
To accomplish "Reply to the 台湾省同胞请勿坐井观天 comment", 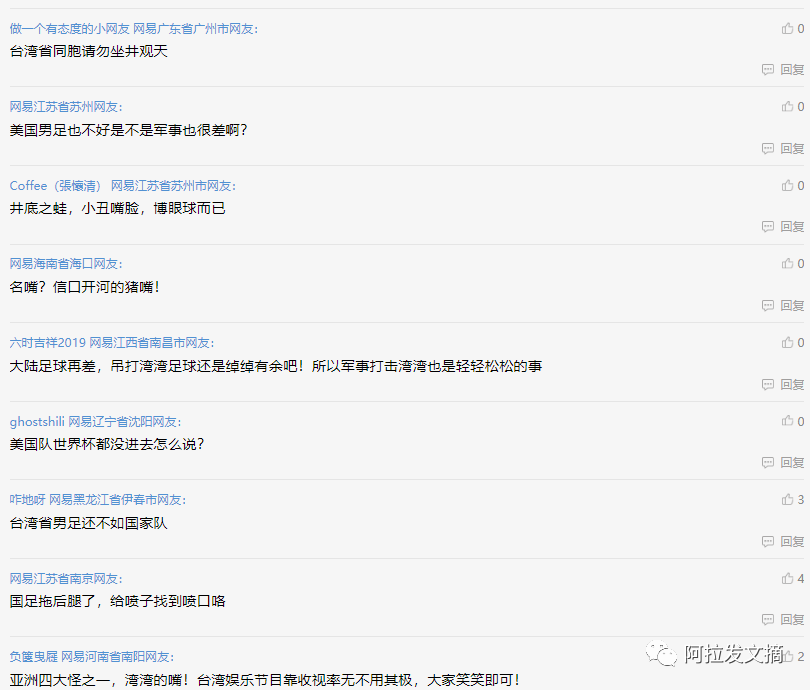I will pyautogui.click(x=783, y=69).
